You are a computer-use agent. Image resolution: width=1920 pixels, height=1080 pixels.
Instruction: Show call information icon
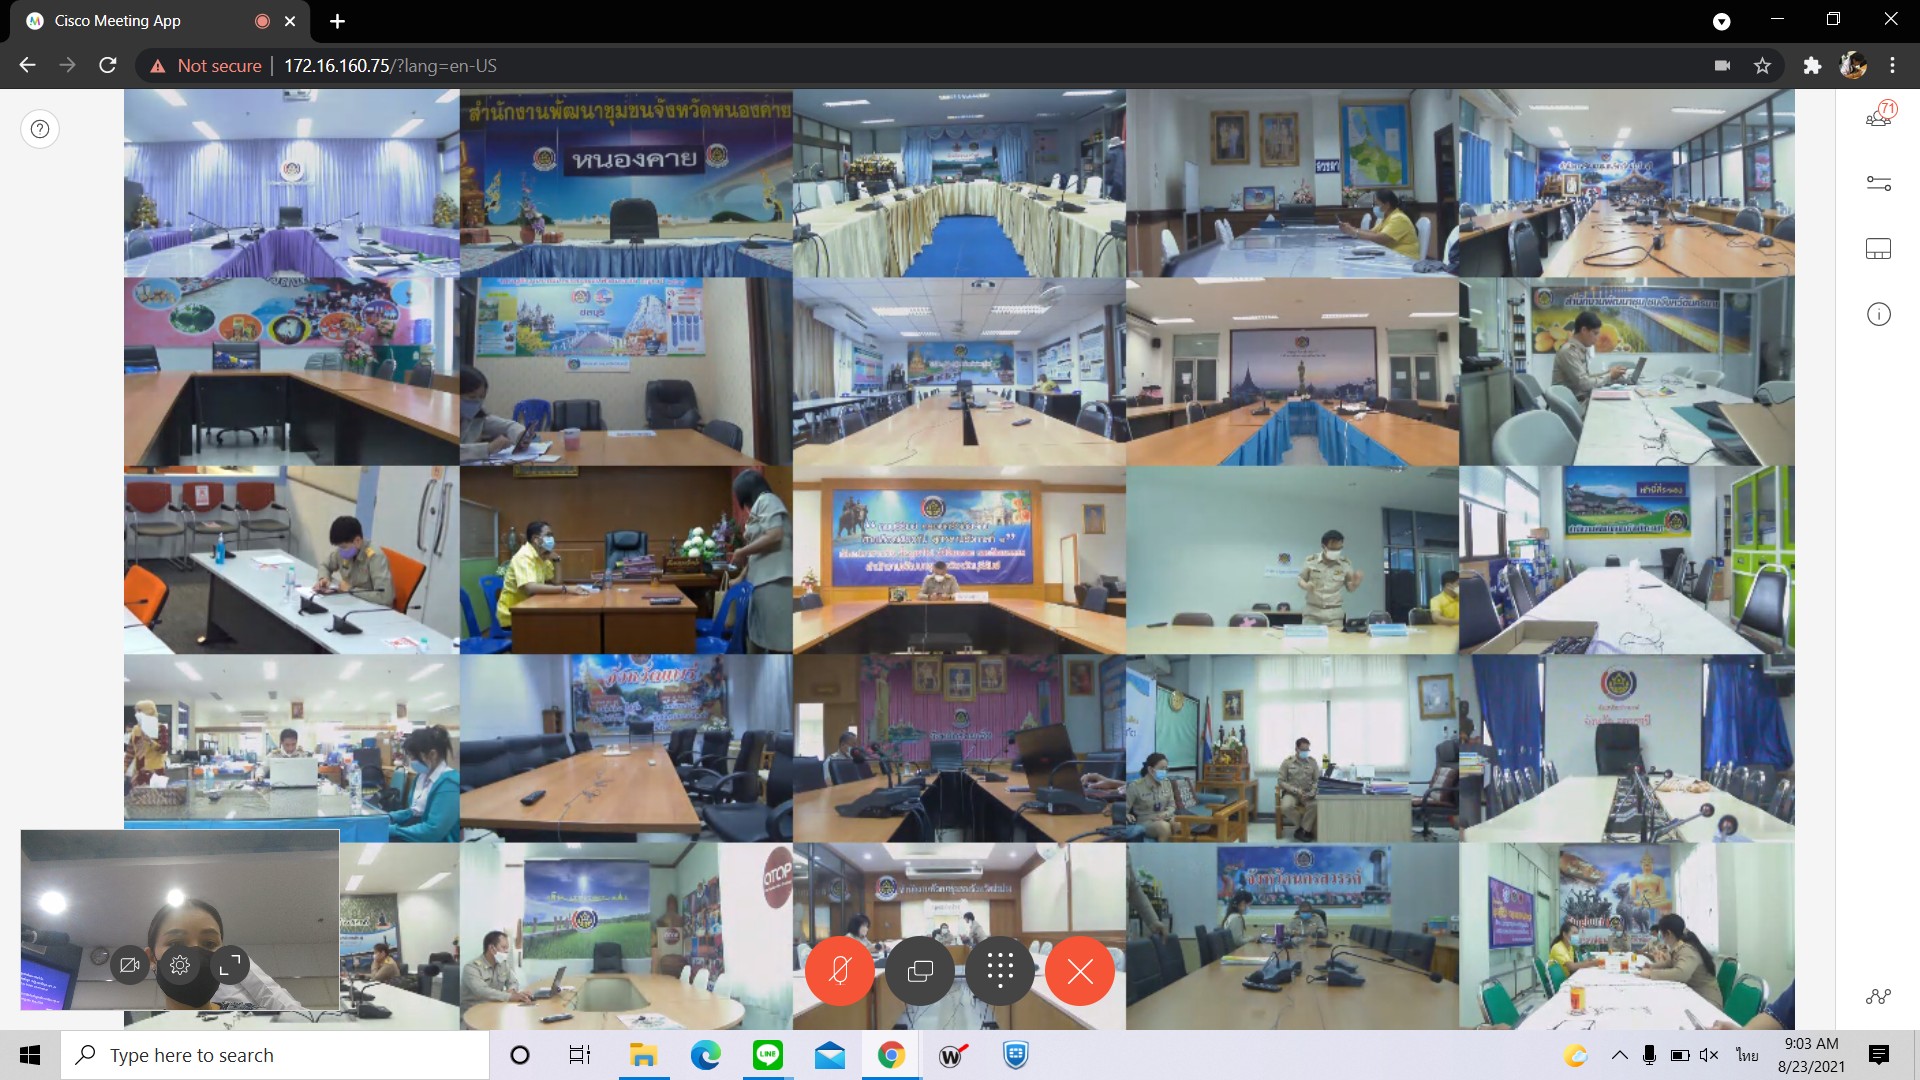(x=1879, y=315)
